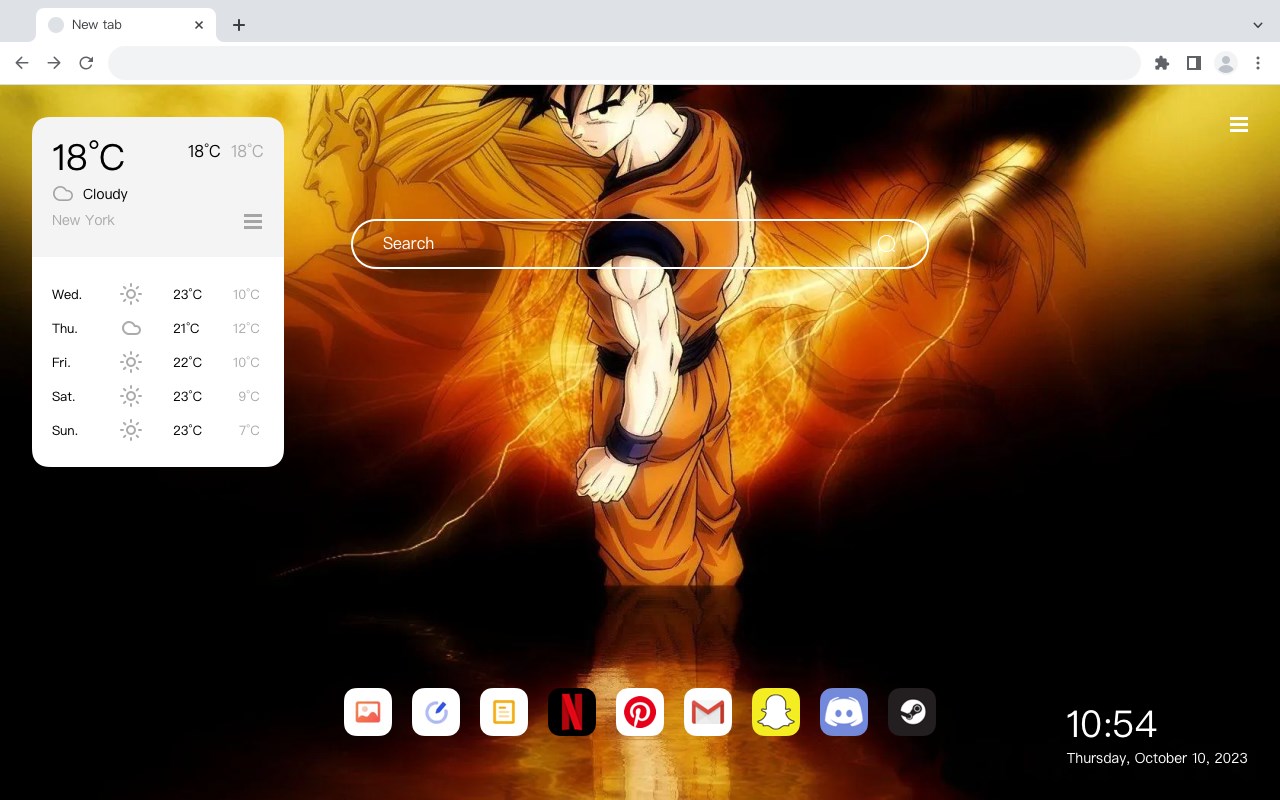Click Thursday's 21°C high temperature
Viewport: 1280px width, 800px height.
pyautogui.click(x=187, y=328)
